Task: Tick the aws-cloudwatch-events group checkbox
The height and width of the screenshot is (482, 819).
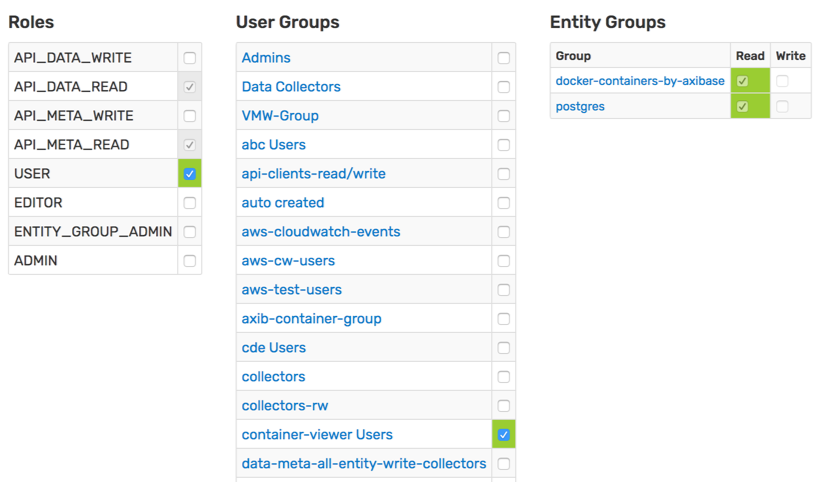Action: click(504, 232)
